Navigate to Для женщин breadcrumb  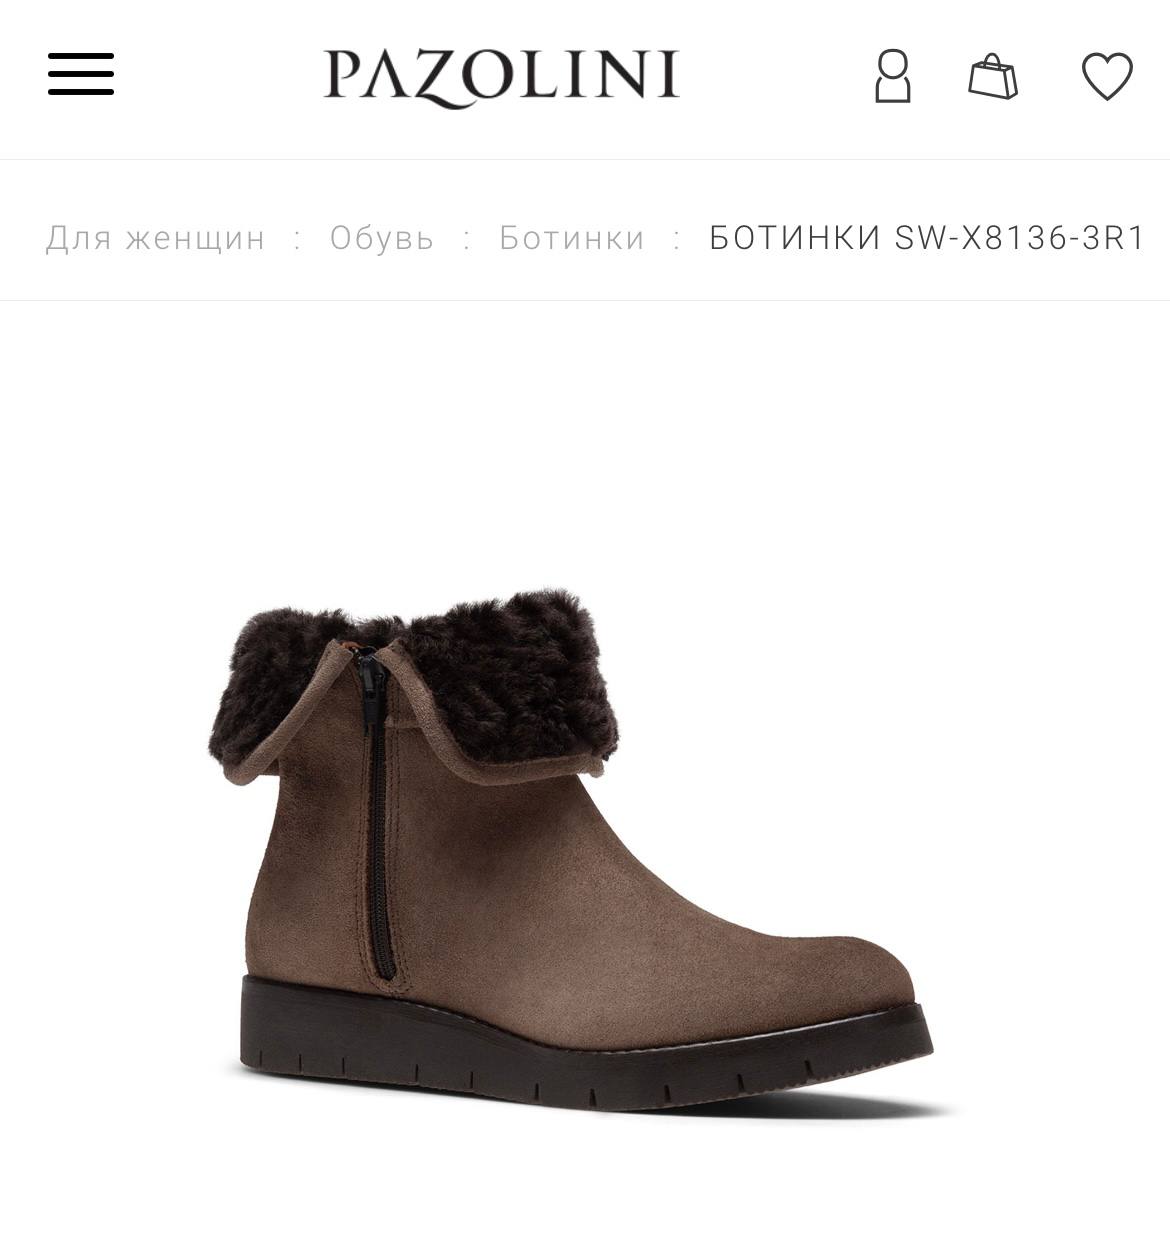pyautogui.click(x=156, y=238)
